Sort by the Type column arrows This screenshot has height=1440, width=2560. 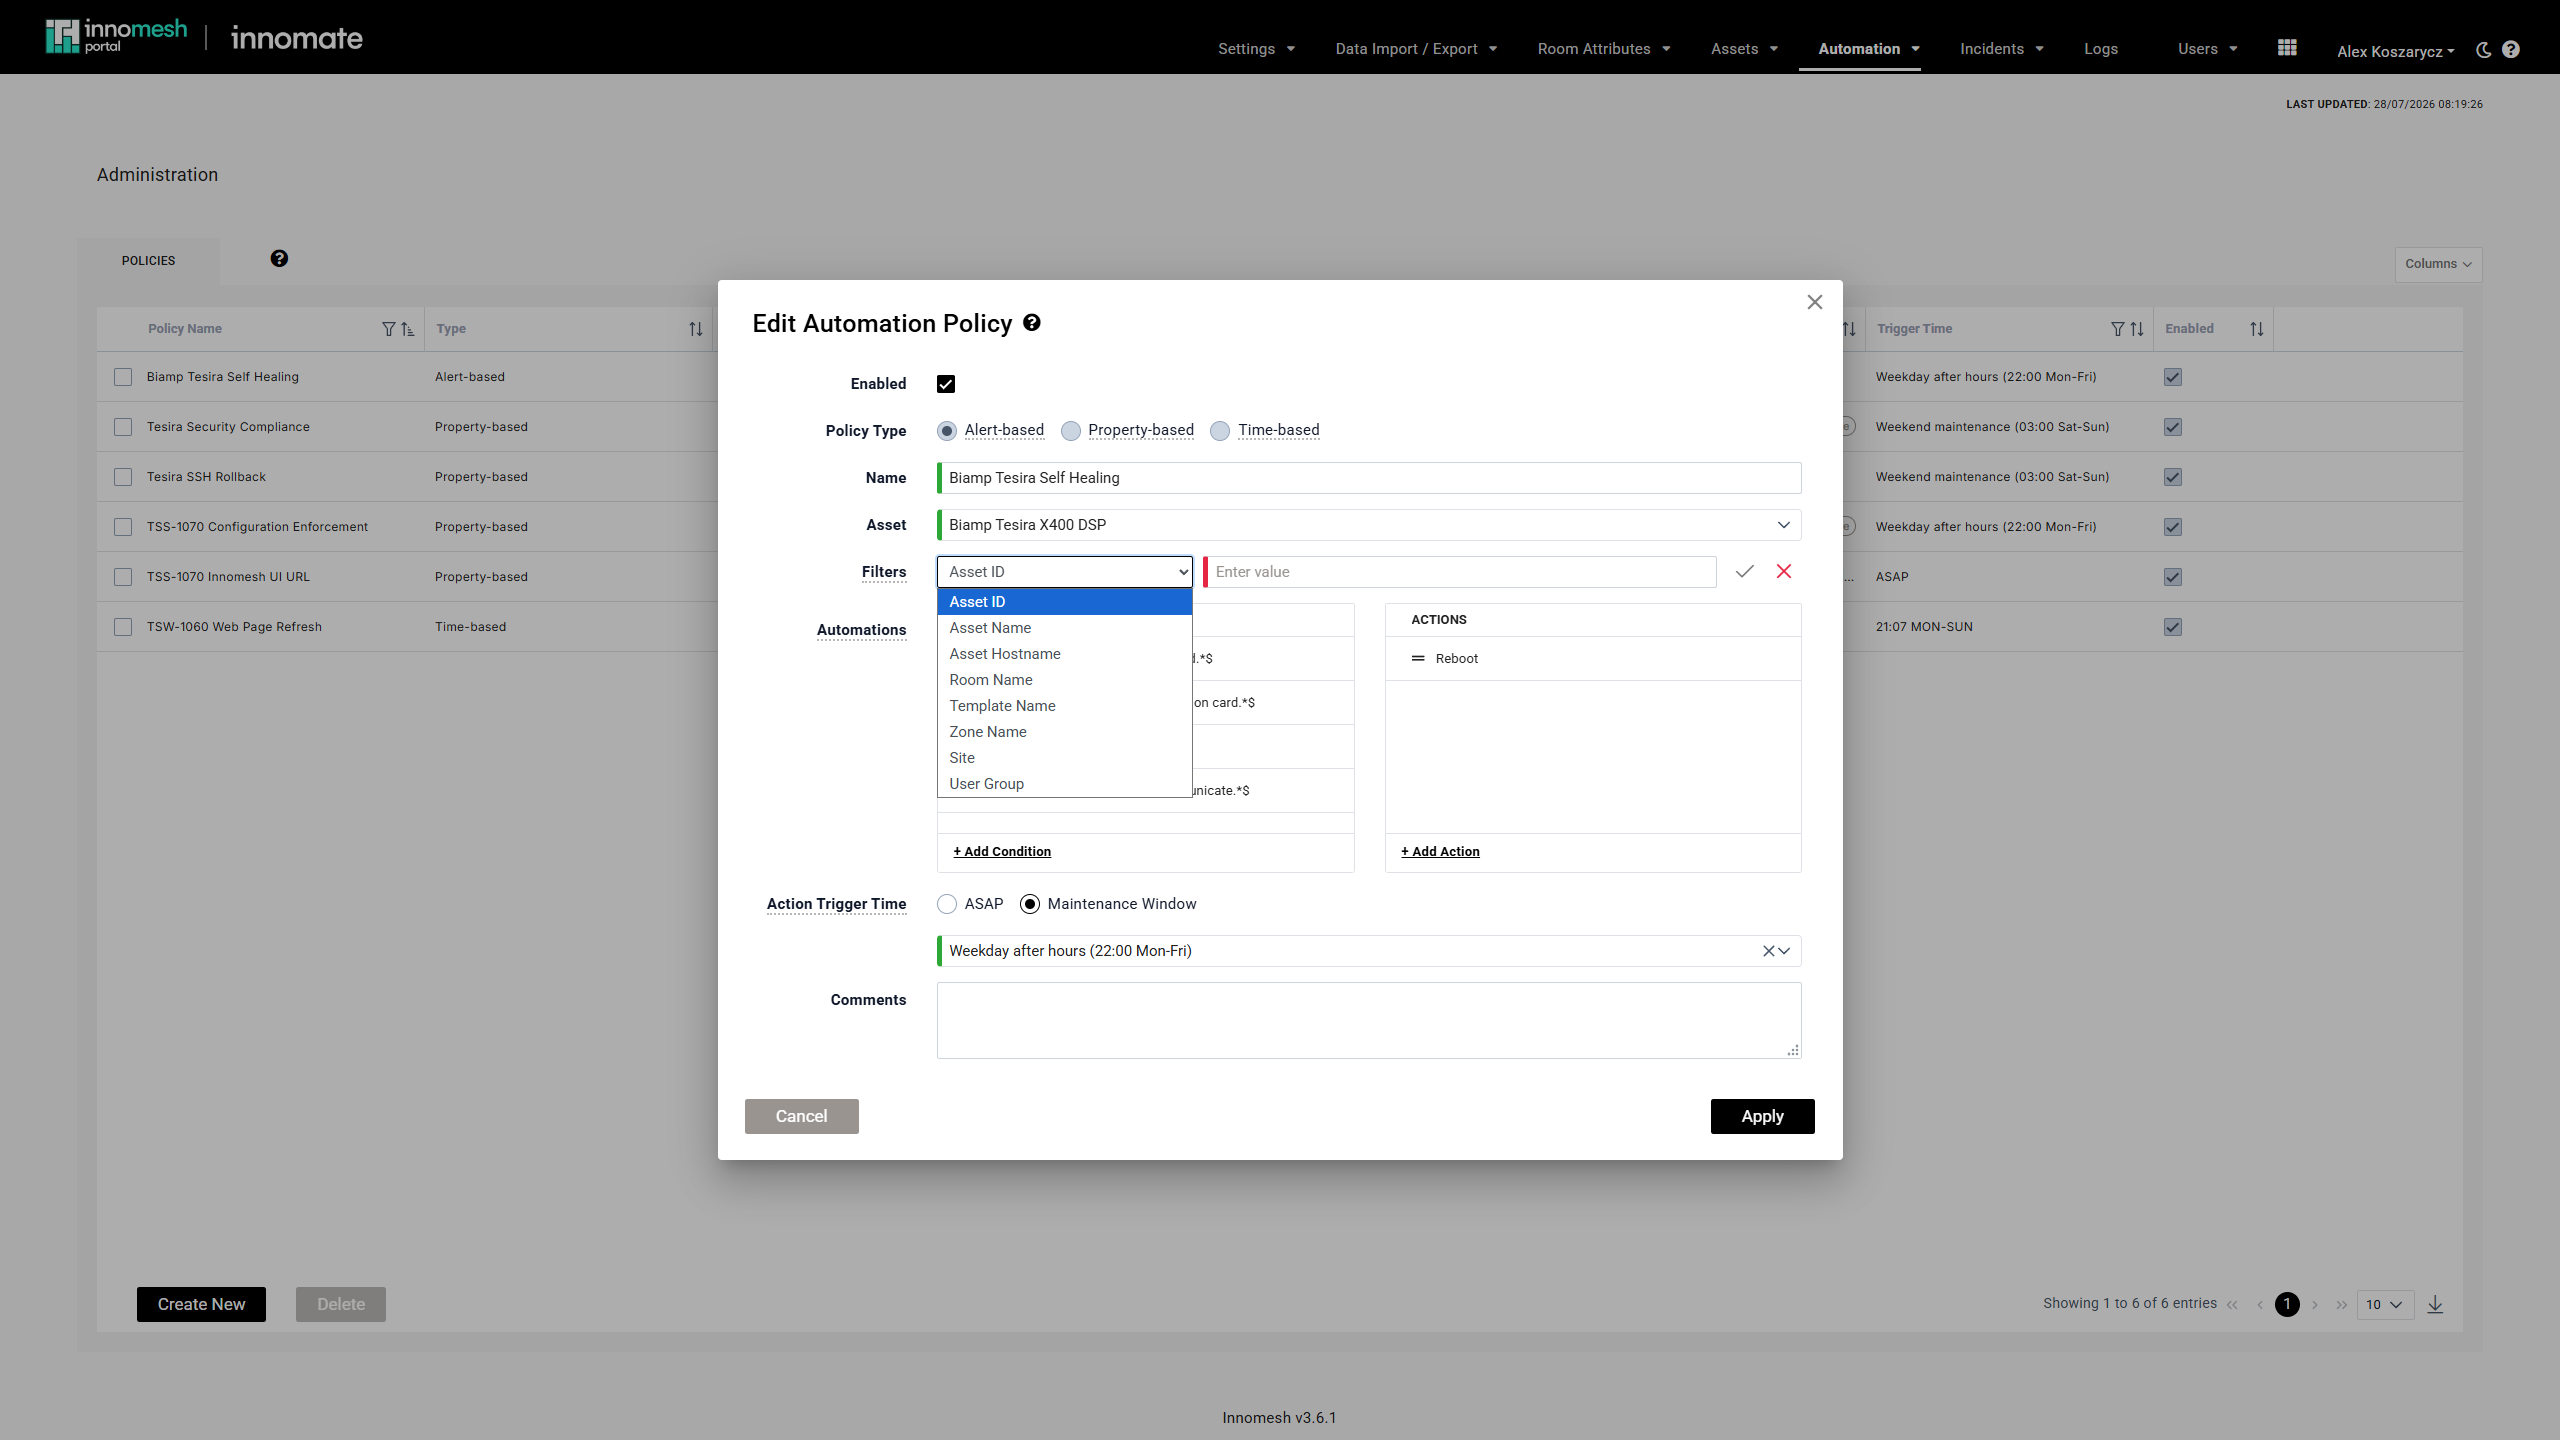tap(696, 329)
